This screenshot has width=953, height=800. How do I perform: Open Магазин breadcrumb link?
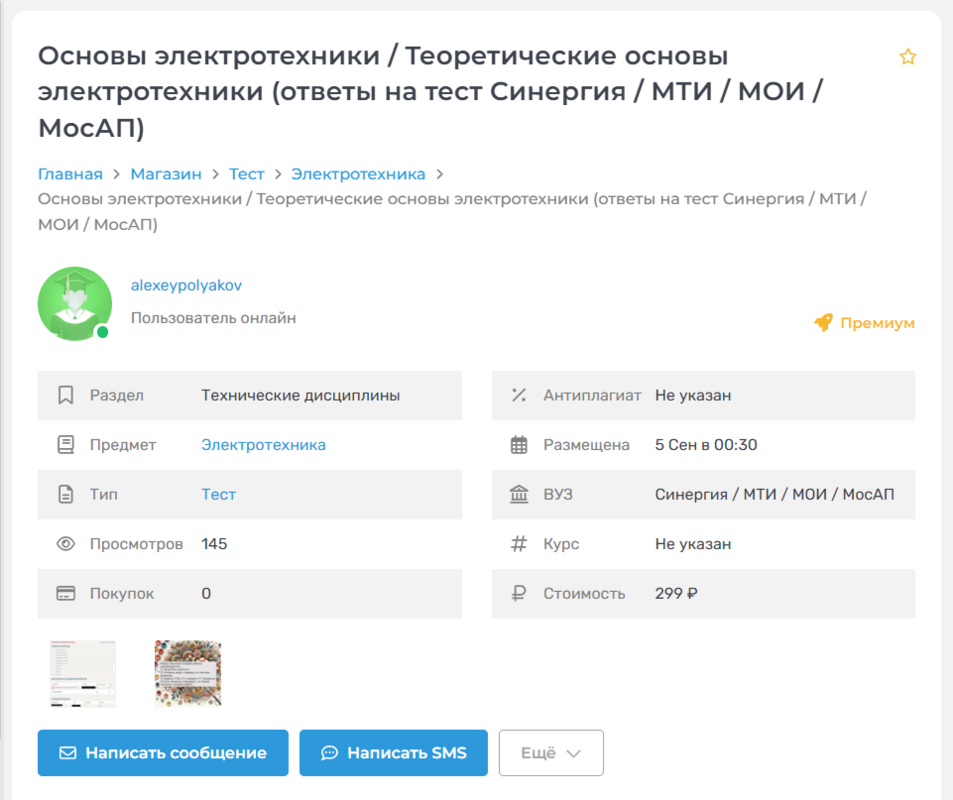point(166,174)
